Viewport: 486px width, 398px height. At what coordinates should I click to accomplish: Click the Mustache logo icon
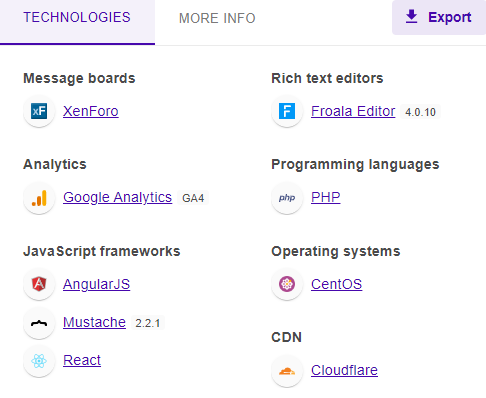coord(39,323)
